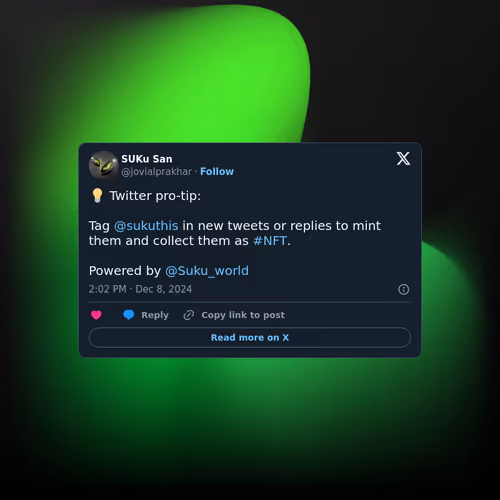Viewport: 500px width, 500px height.
Task: Click the Powered by text line
Action: point(169,271)
